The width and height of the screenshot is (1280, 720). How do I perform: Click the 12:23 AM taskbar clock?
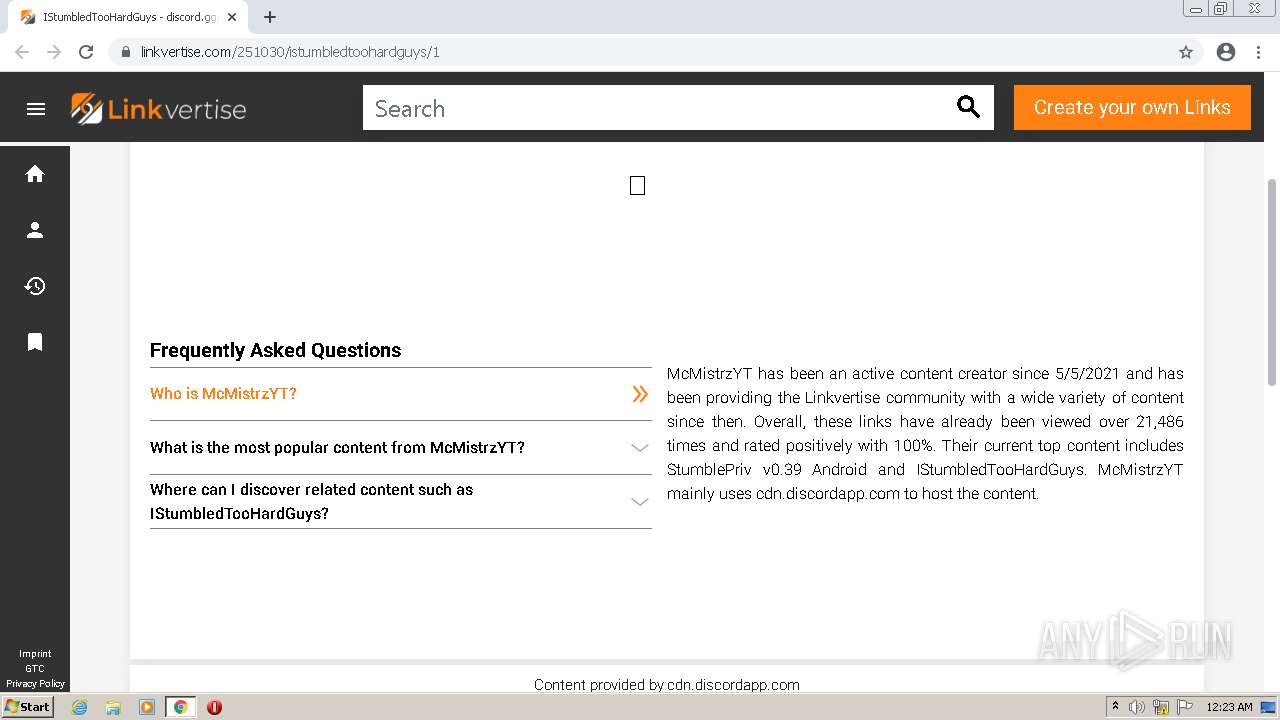[1229, 707]
